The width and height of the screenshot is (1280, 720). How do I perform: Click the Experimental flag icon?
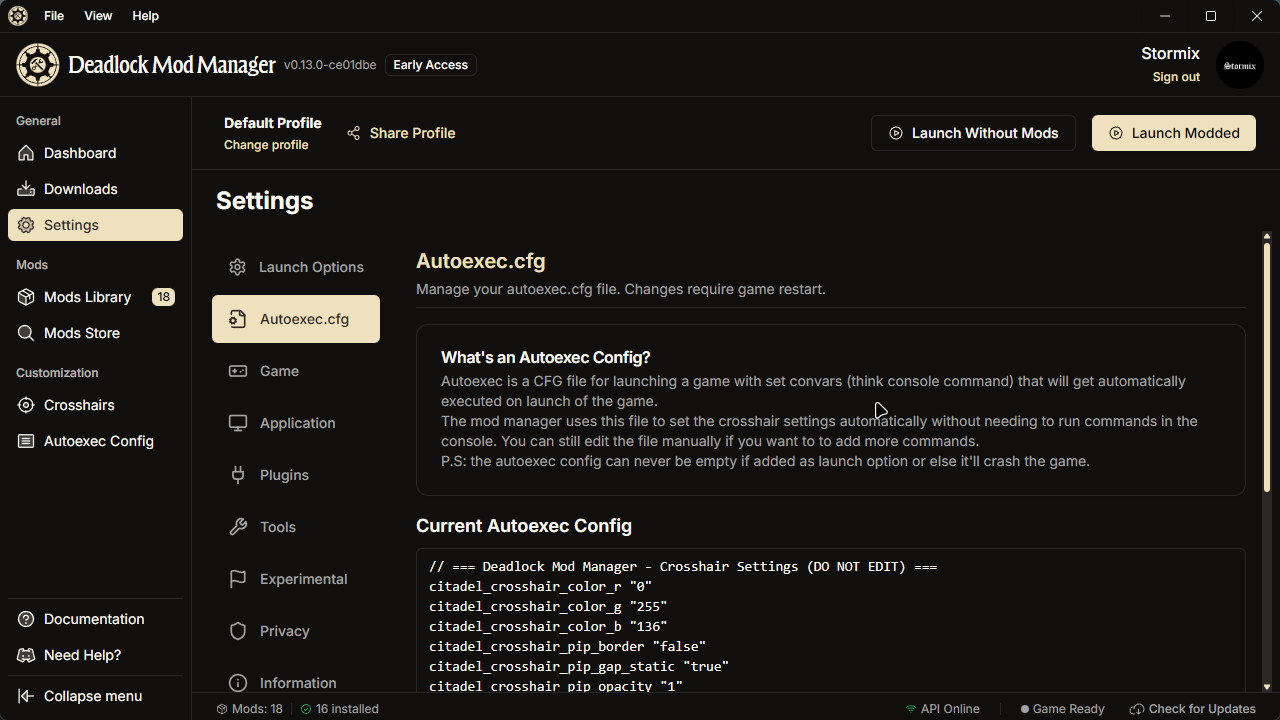pyautogui.click(x=238, y=579)
